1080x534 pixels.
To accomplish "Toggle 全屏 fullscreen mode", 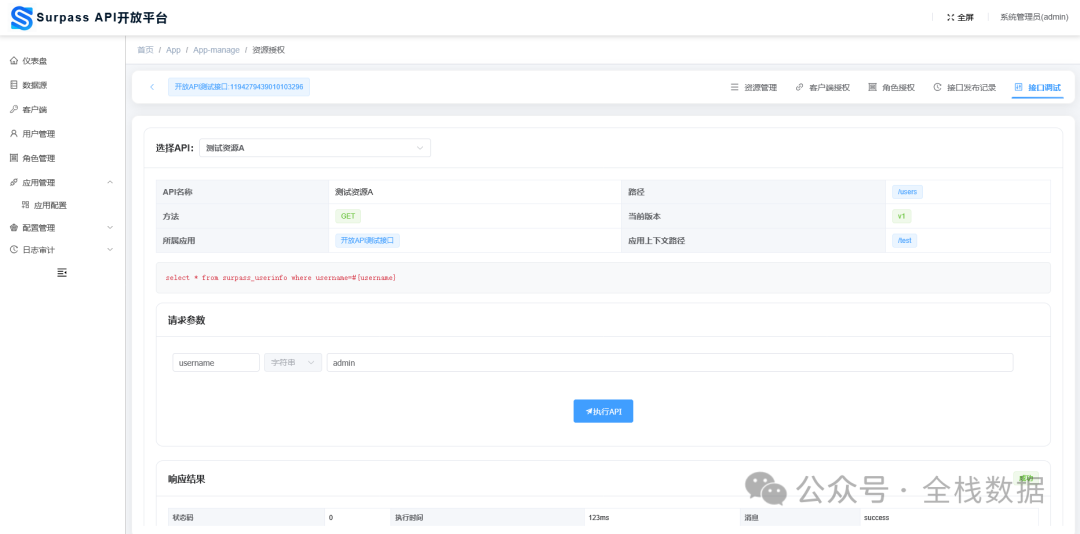I will (x=960, y=17).
